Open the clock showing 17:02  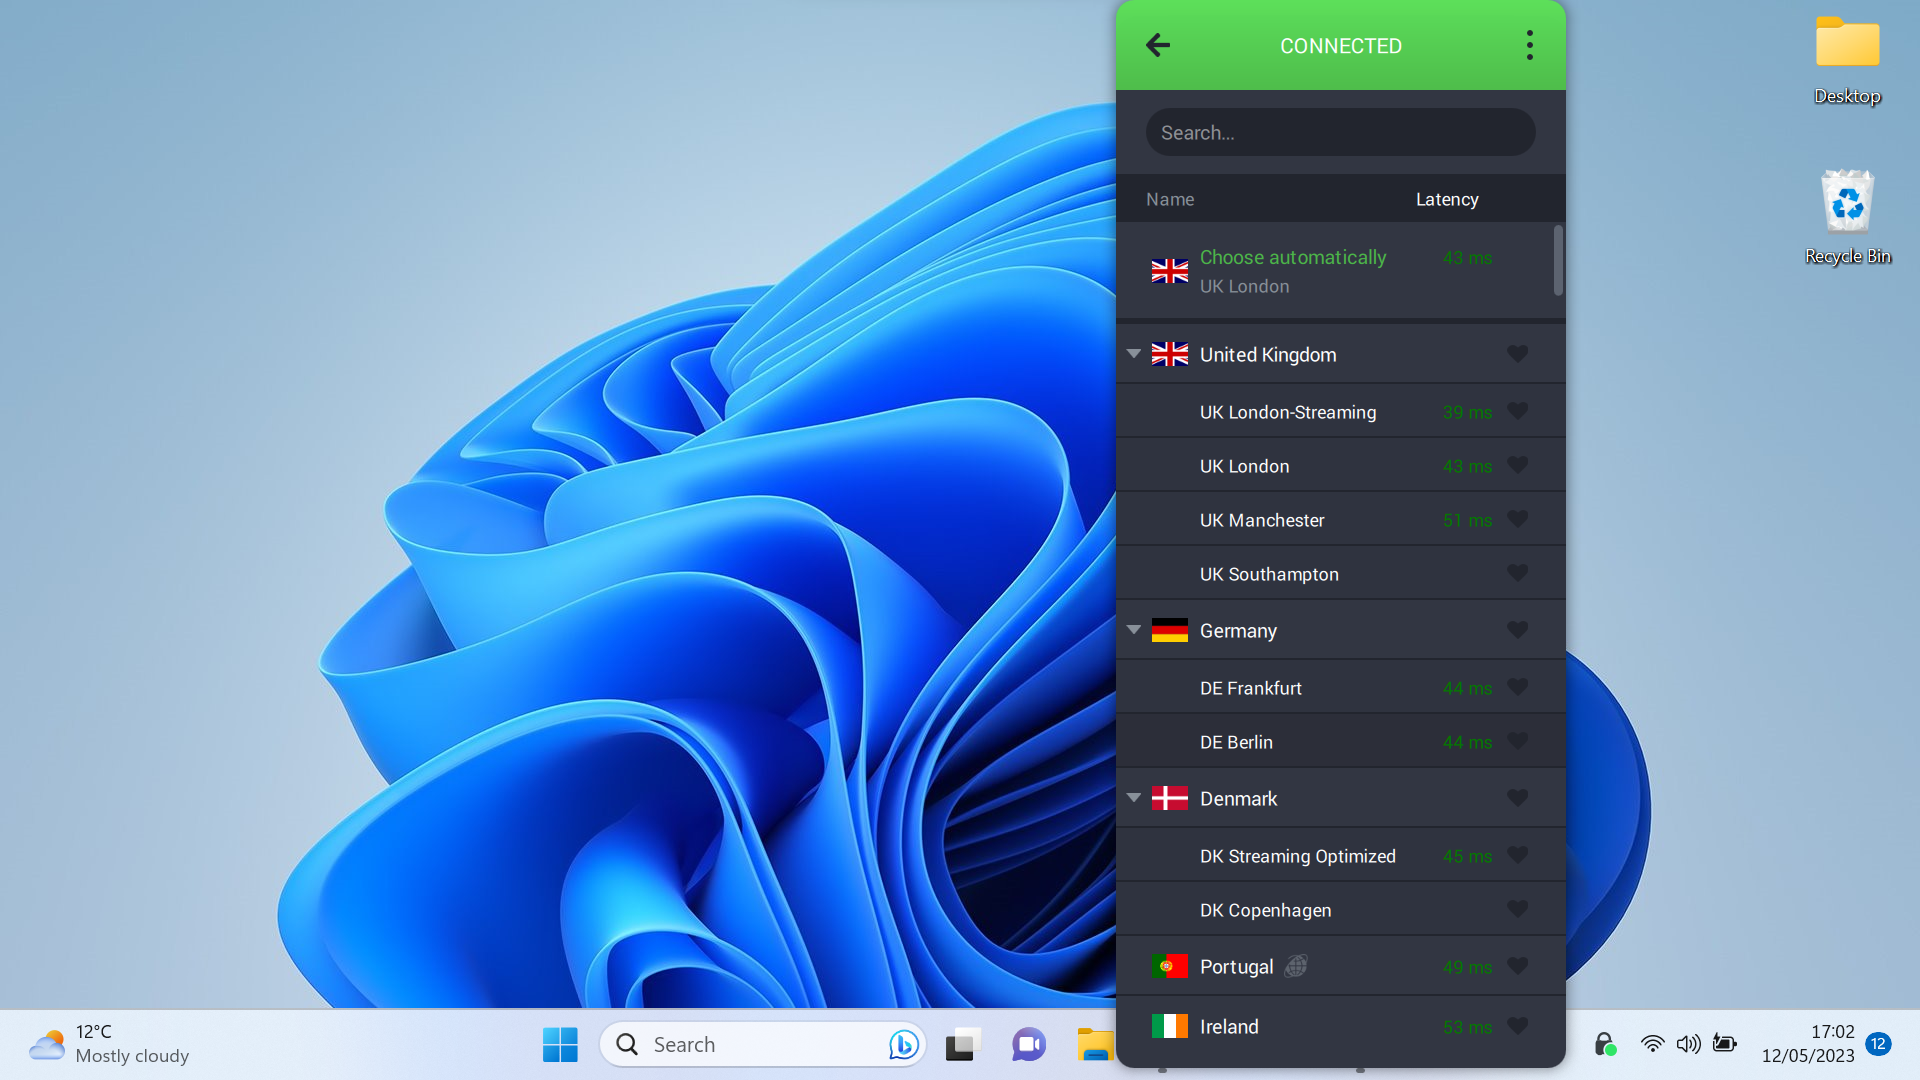coord(1808,1044)
